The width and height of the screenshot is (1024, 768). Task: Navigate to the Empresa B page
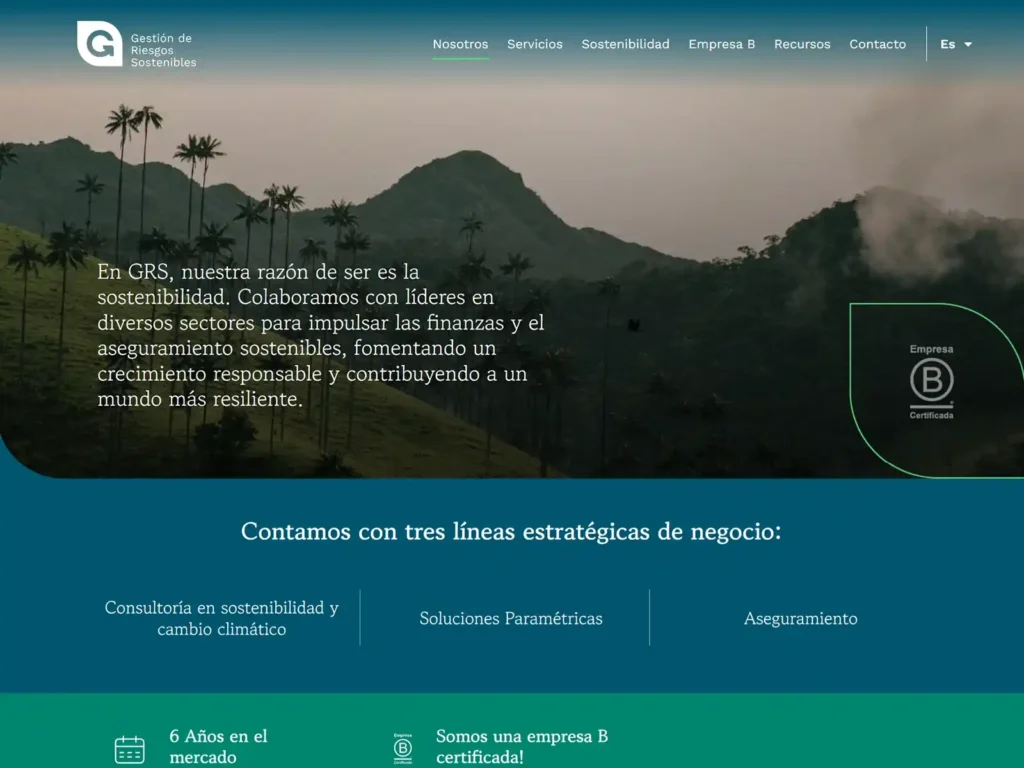[721, 44]
